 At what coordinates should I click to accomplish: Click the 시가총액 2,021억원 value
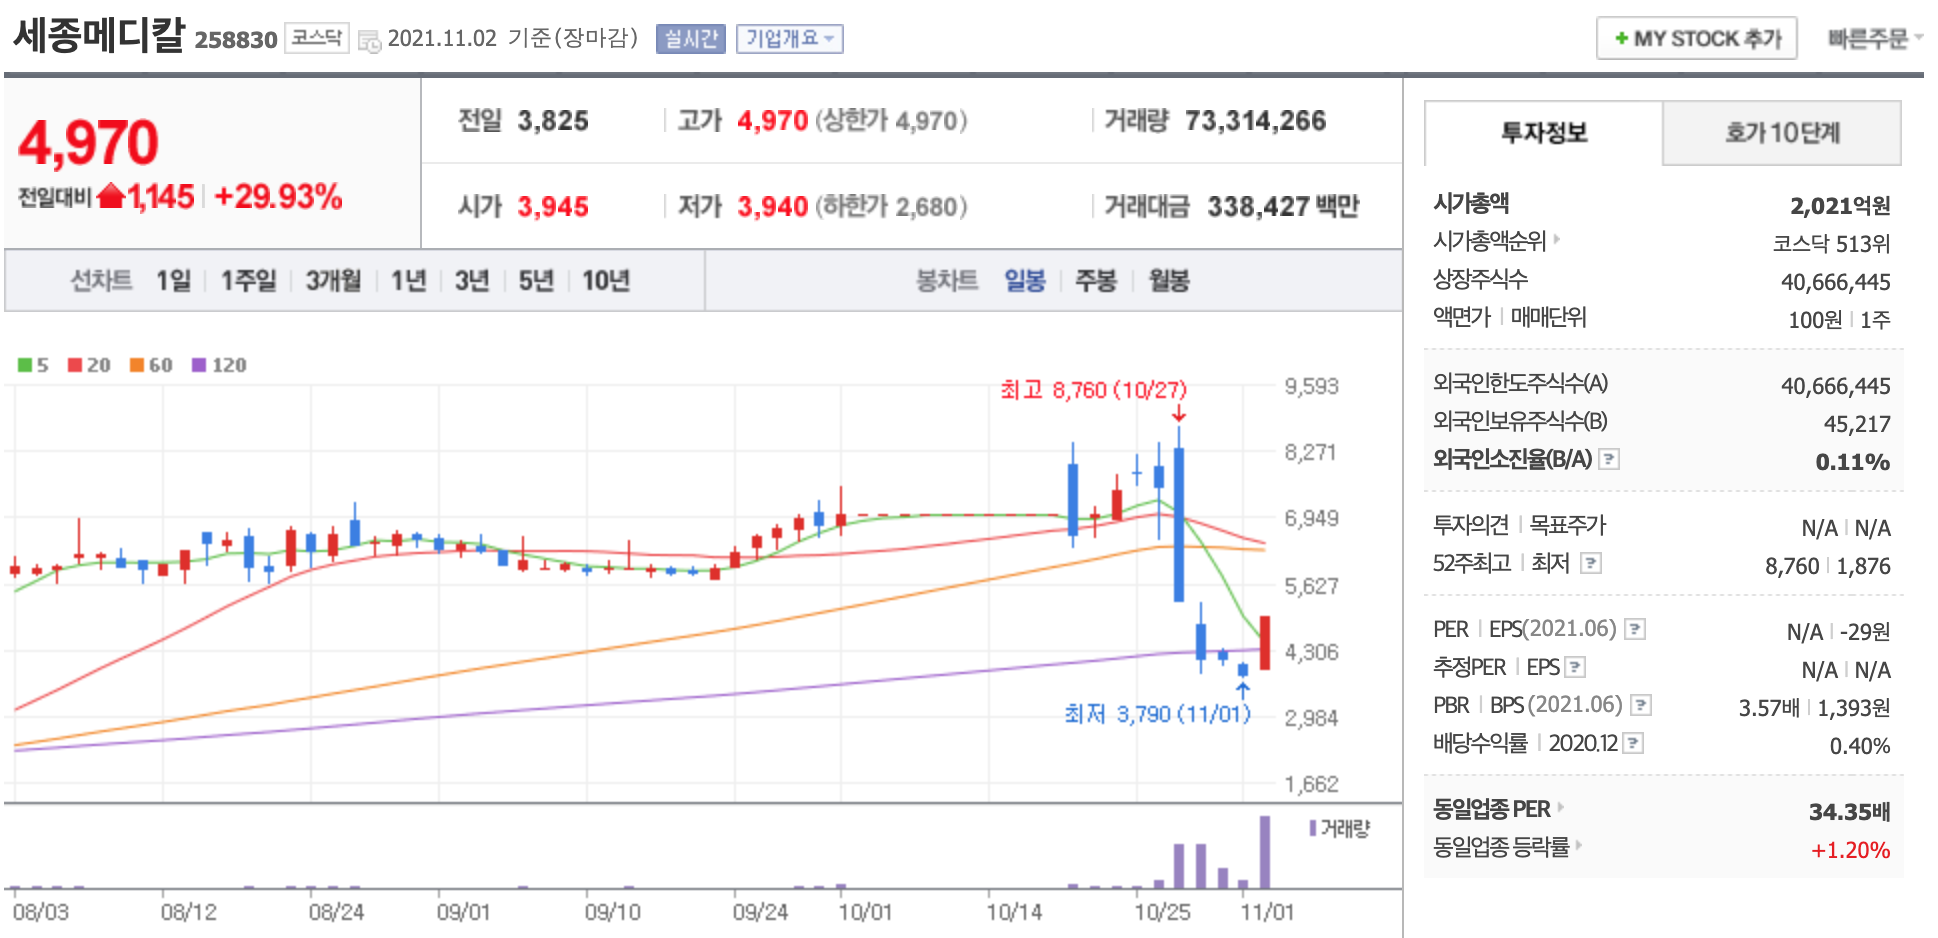pos(1840,206)
